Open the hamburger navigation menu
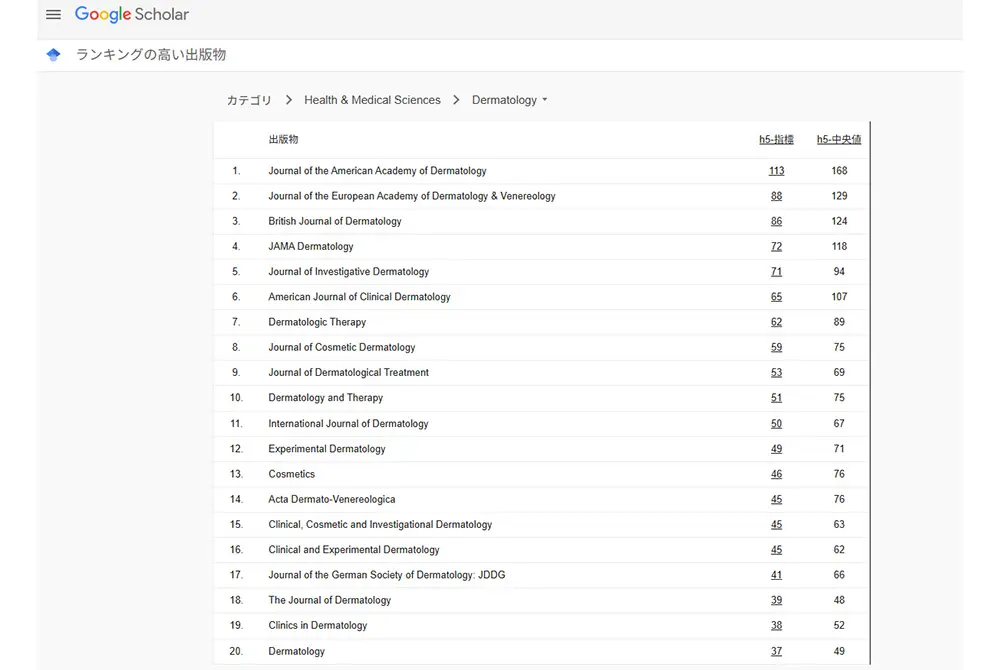1000x670 pixels. (52, 14)
